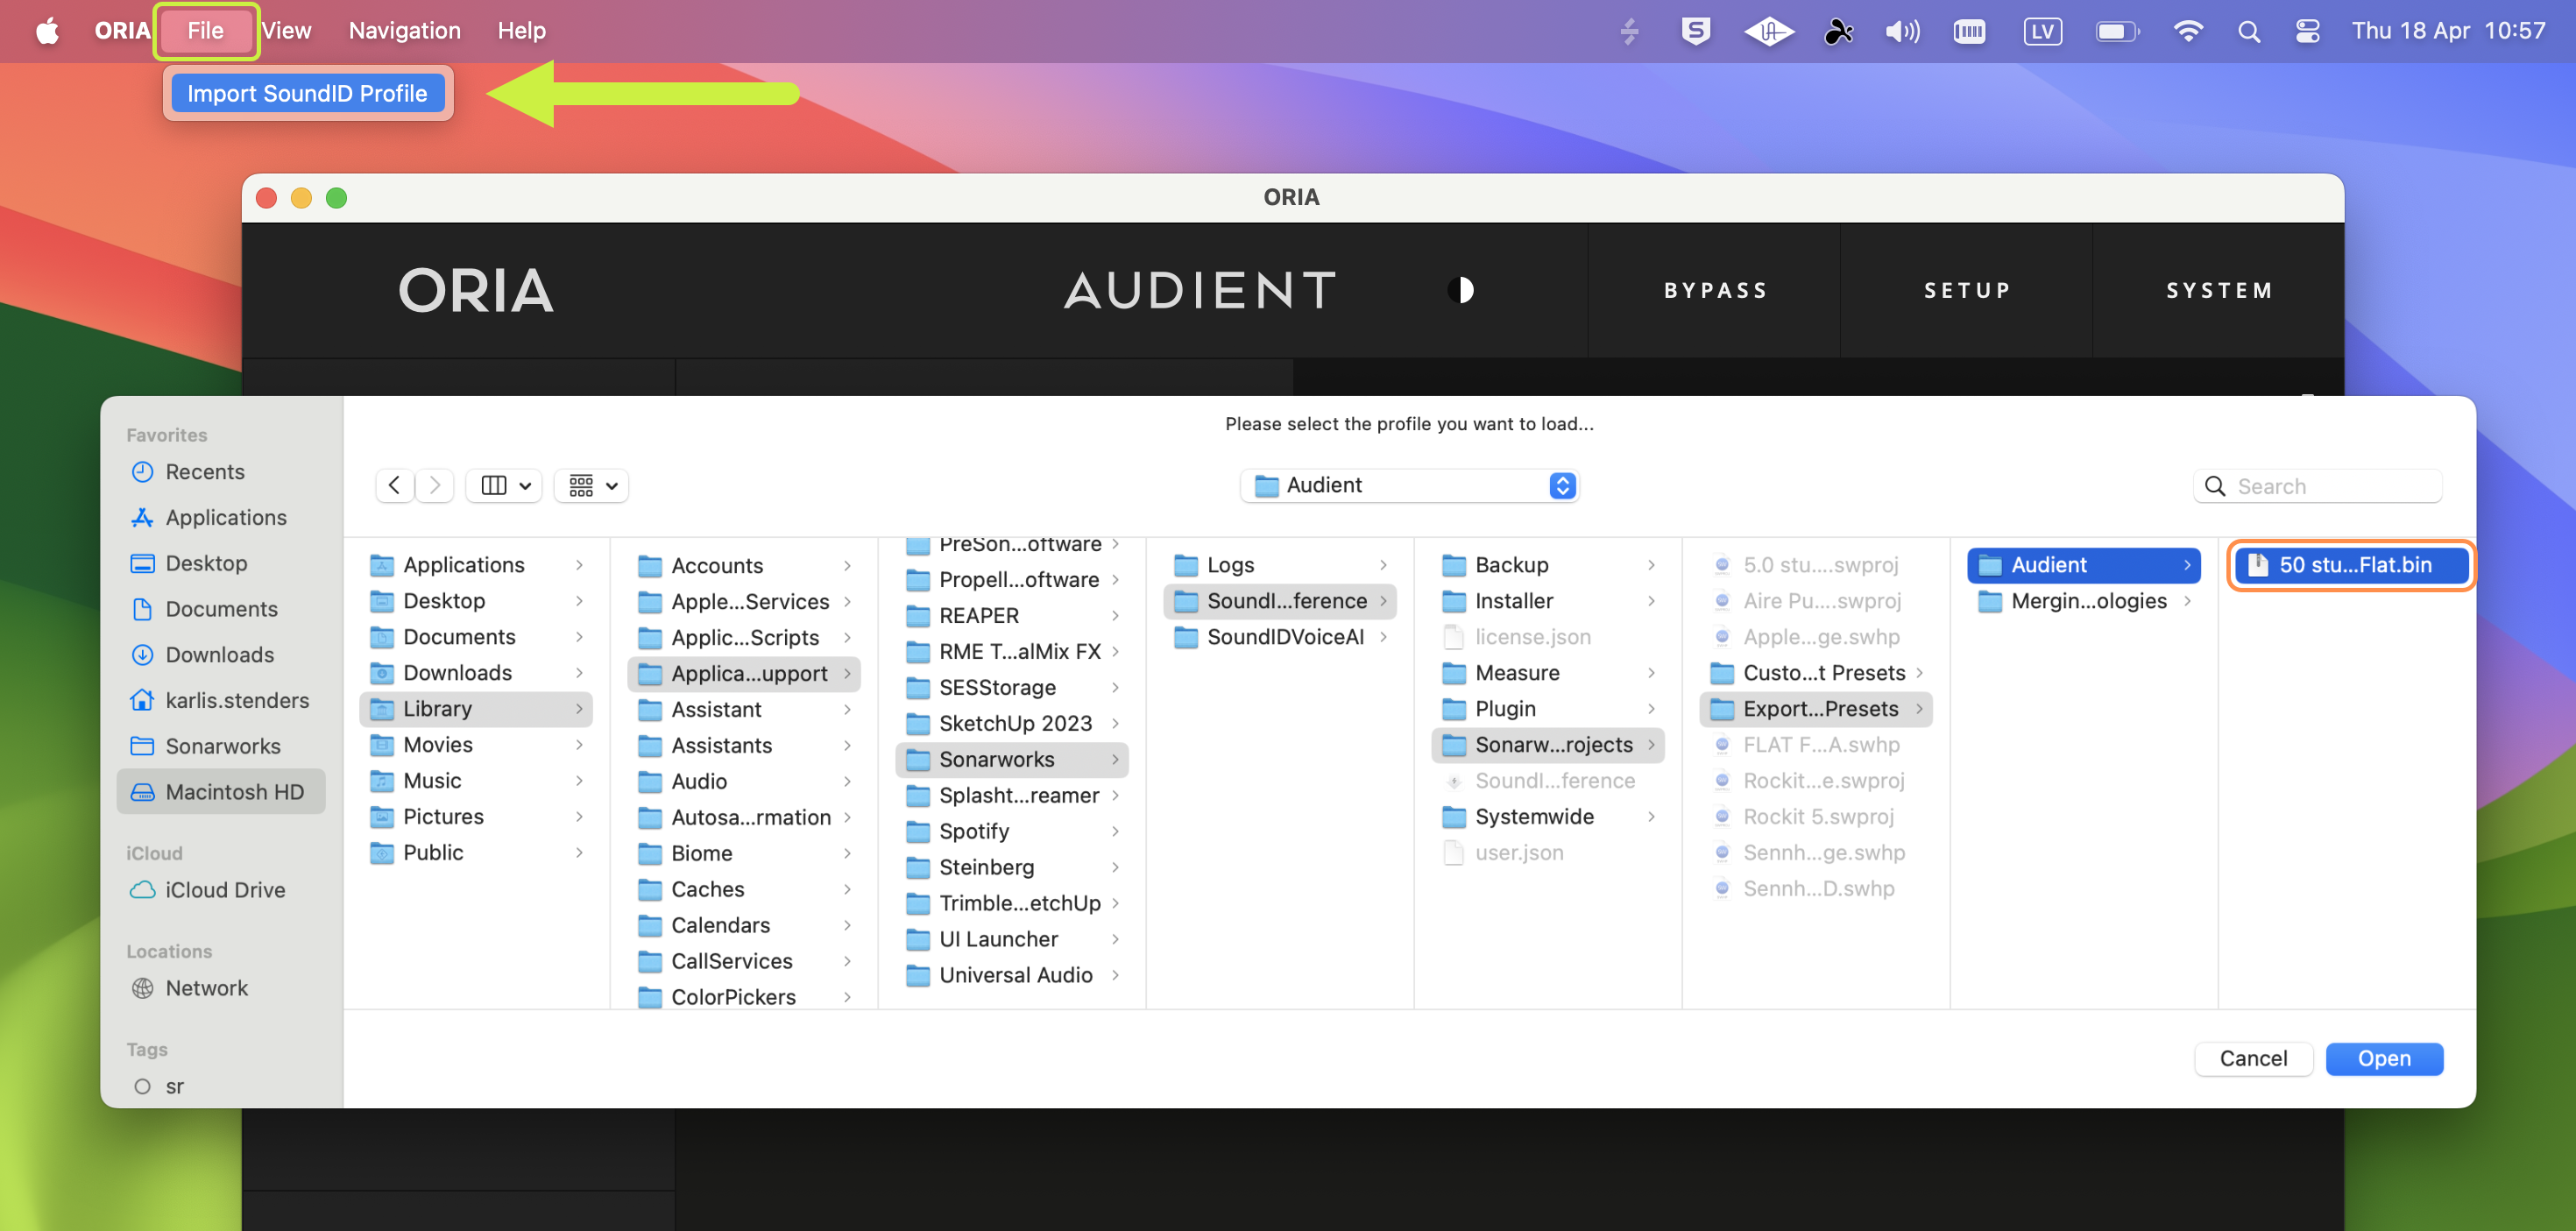Click the BYPASS button in ORIA
Image resolution: width=2576 pixels, height=1231 pixels.
tap(1714, 290)
